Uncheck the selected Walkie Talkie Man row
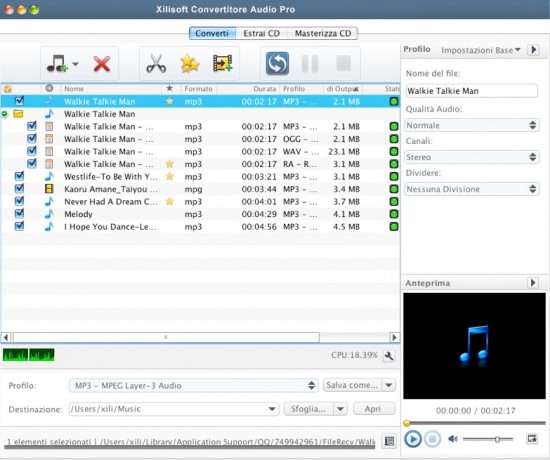The image size is (550, 460). pyautogui.click(x=19, y=101)
